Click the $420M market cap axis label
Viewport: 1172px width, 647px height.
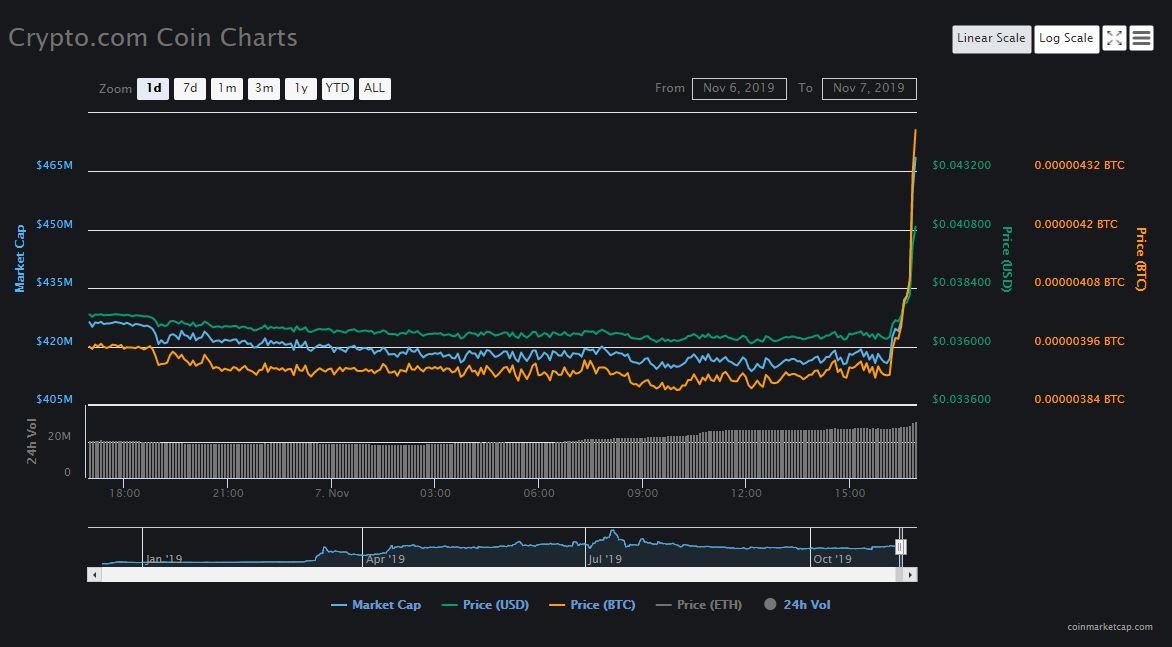55,341
